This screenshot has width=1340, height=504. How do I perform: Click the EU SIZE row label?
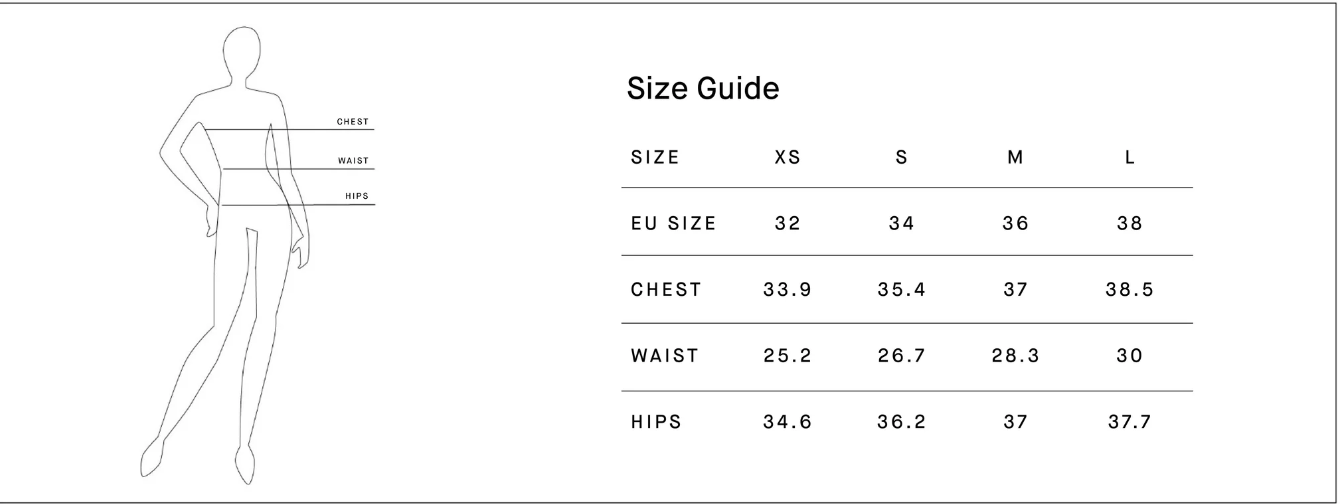point(673,224)
